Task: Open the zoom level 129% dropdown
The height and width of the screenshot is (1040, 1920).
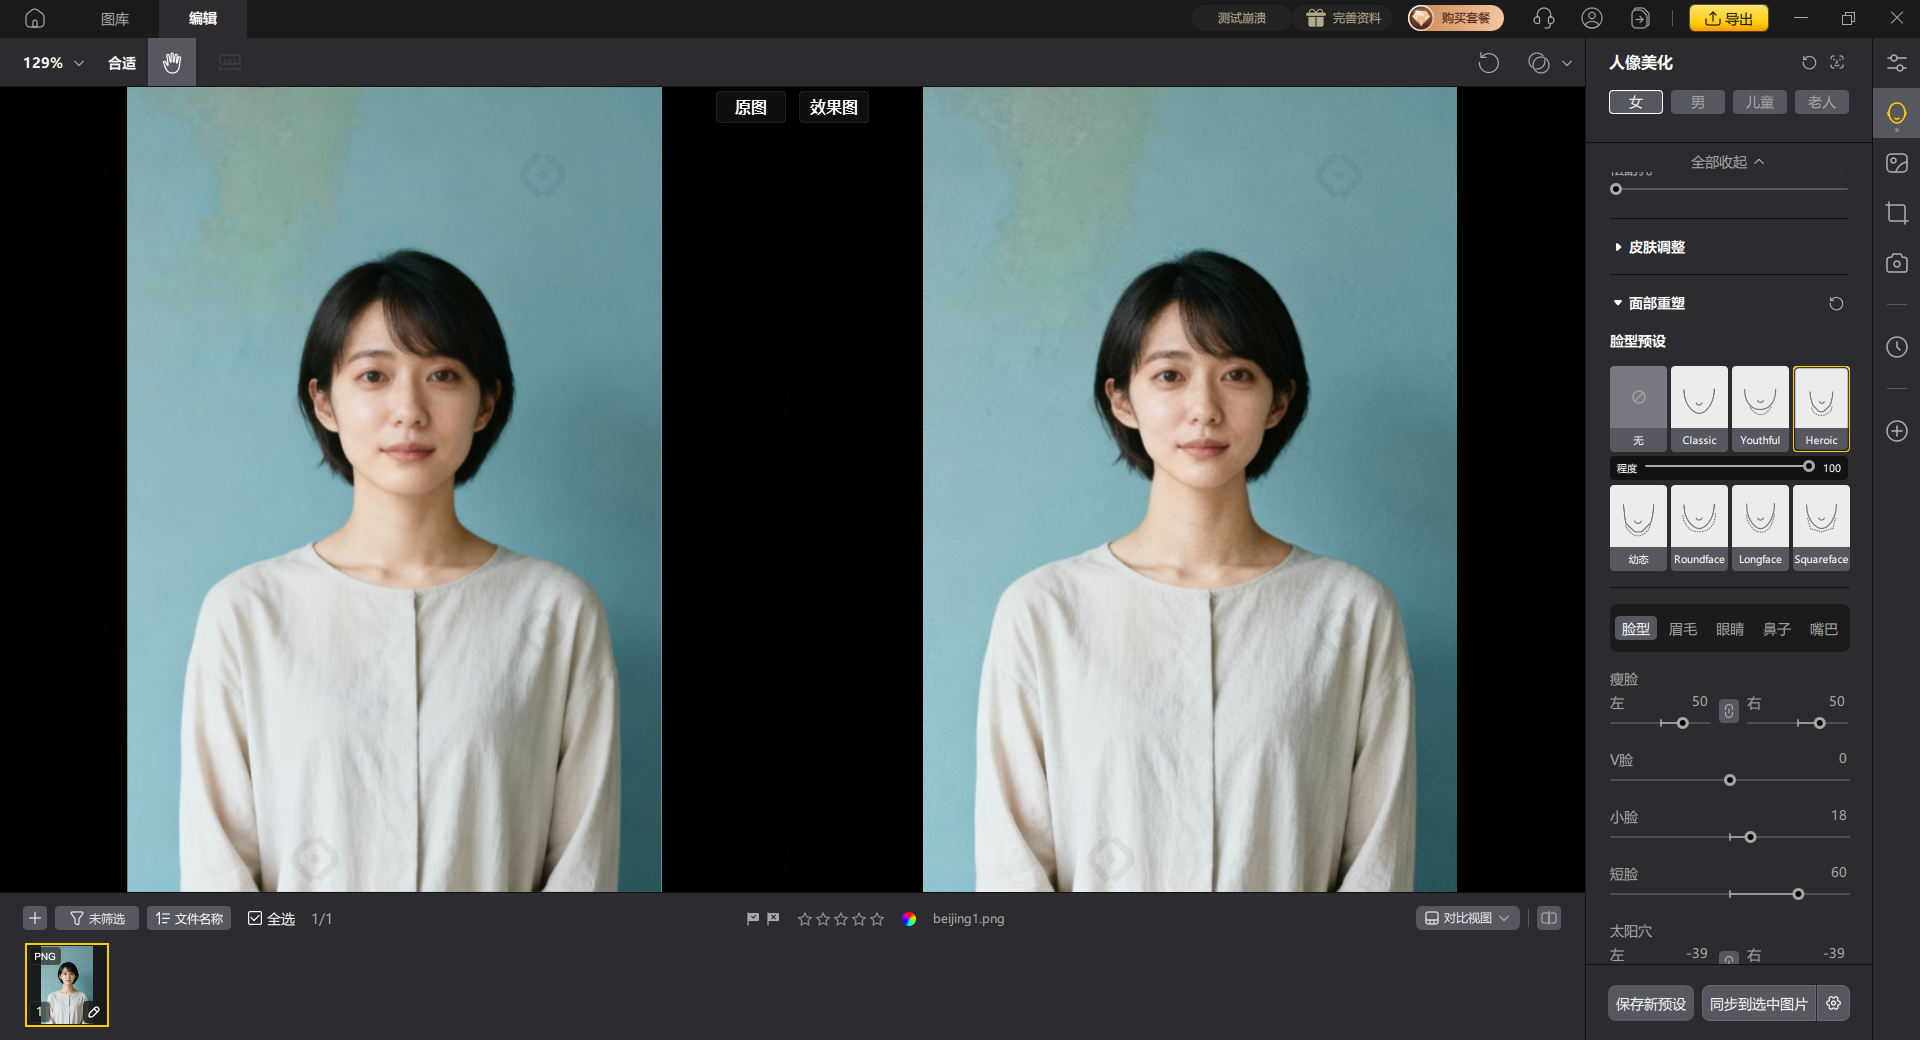Action: tap(53, 63)
